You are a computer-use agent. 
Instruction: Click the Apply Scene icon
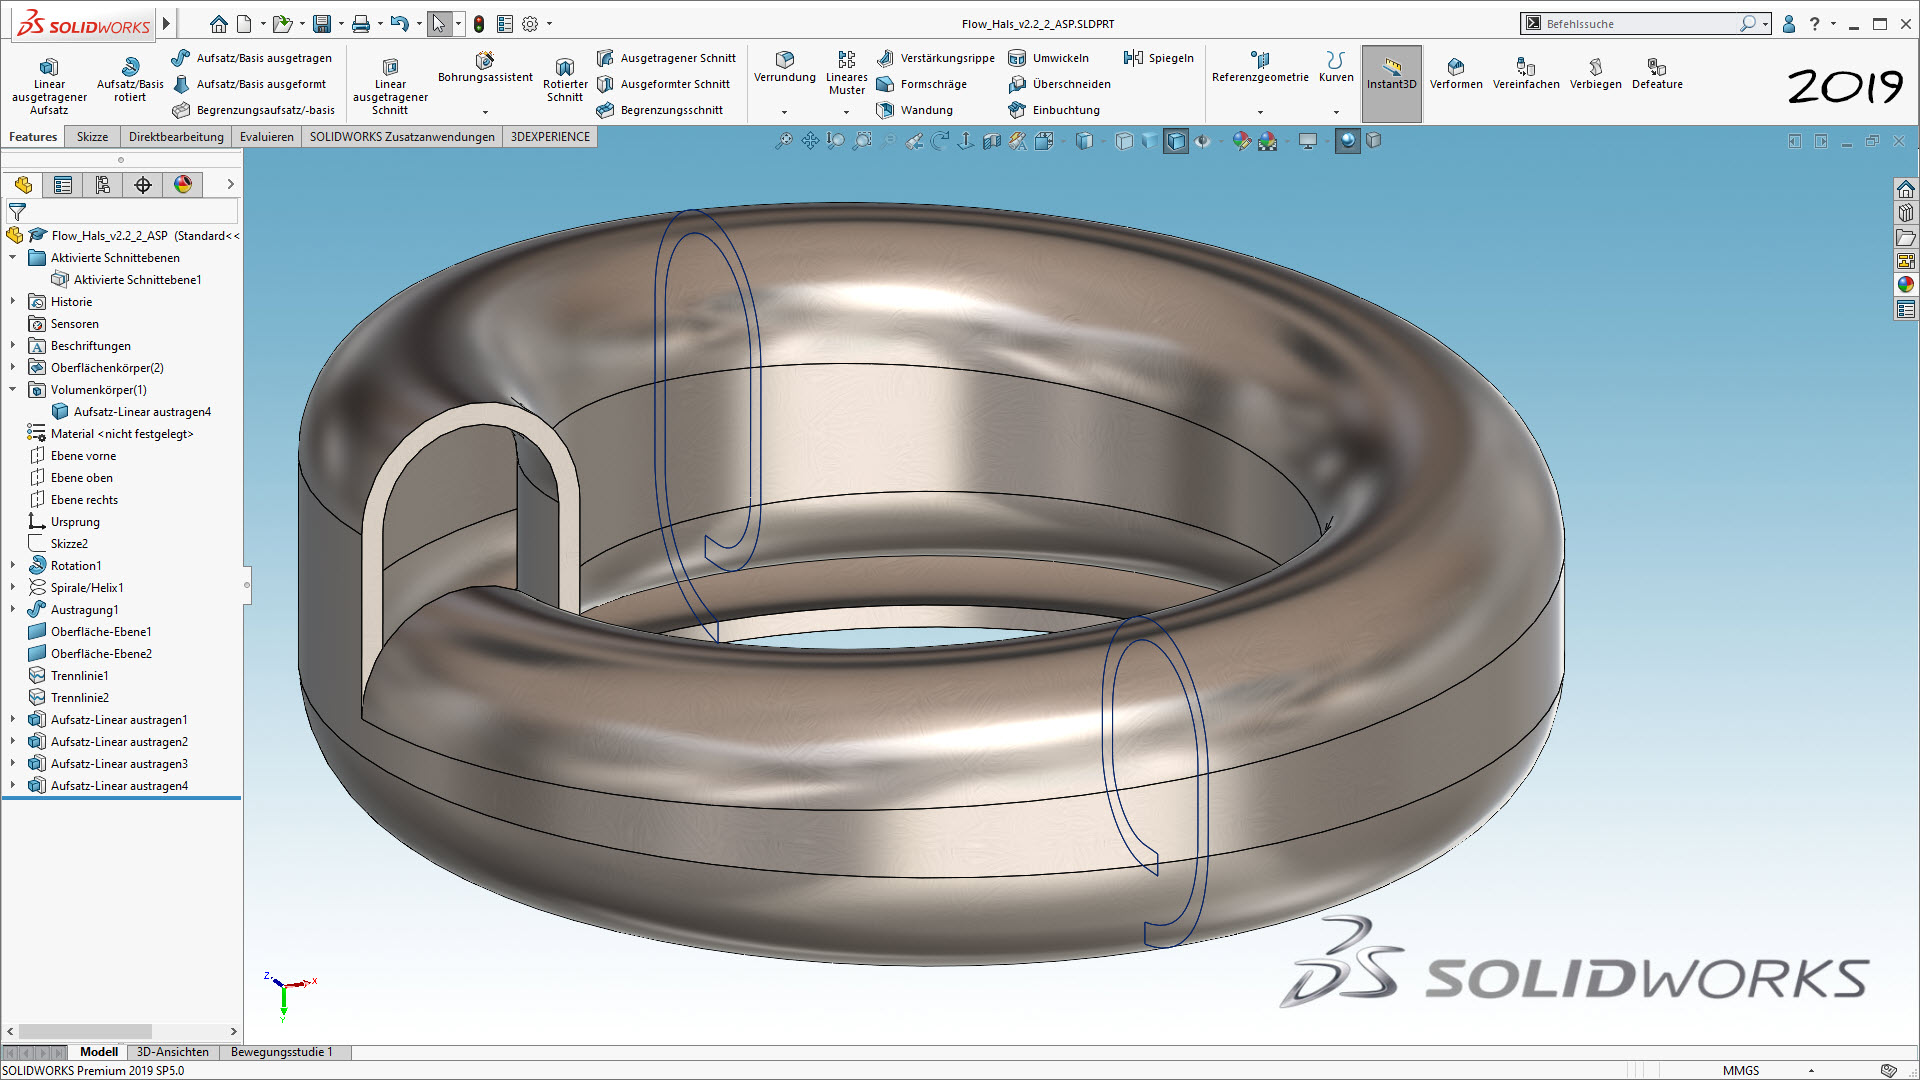(1268, 141)
